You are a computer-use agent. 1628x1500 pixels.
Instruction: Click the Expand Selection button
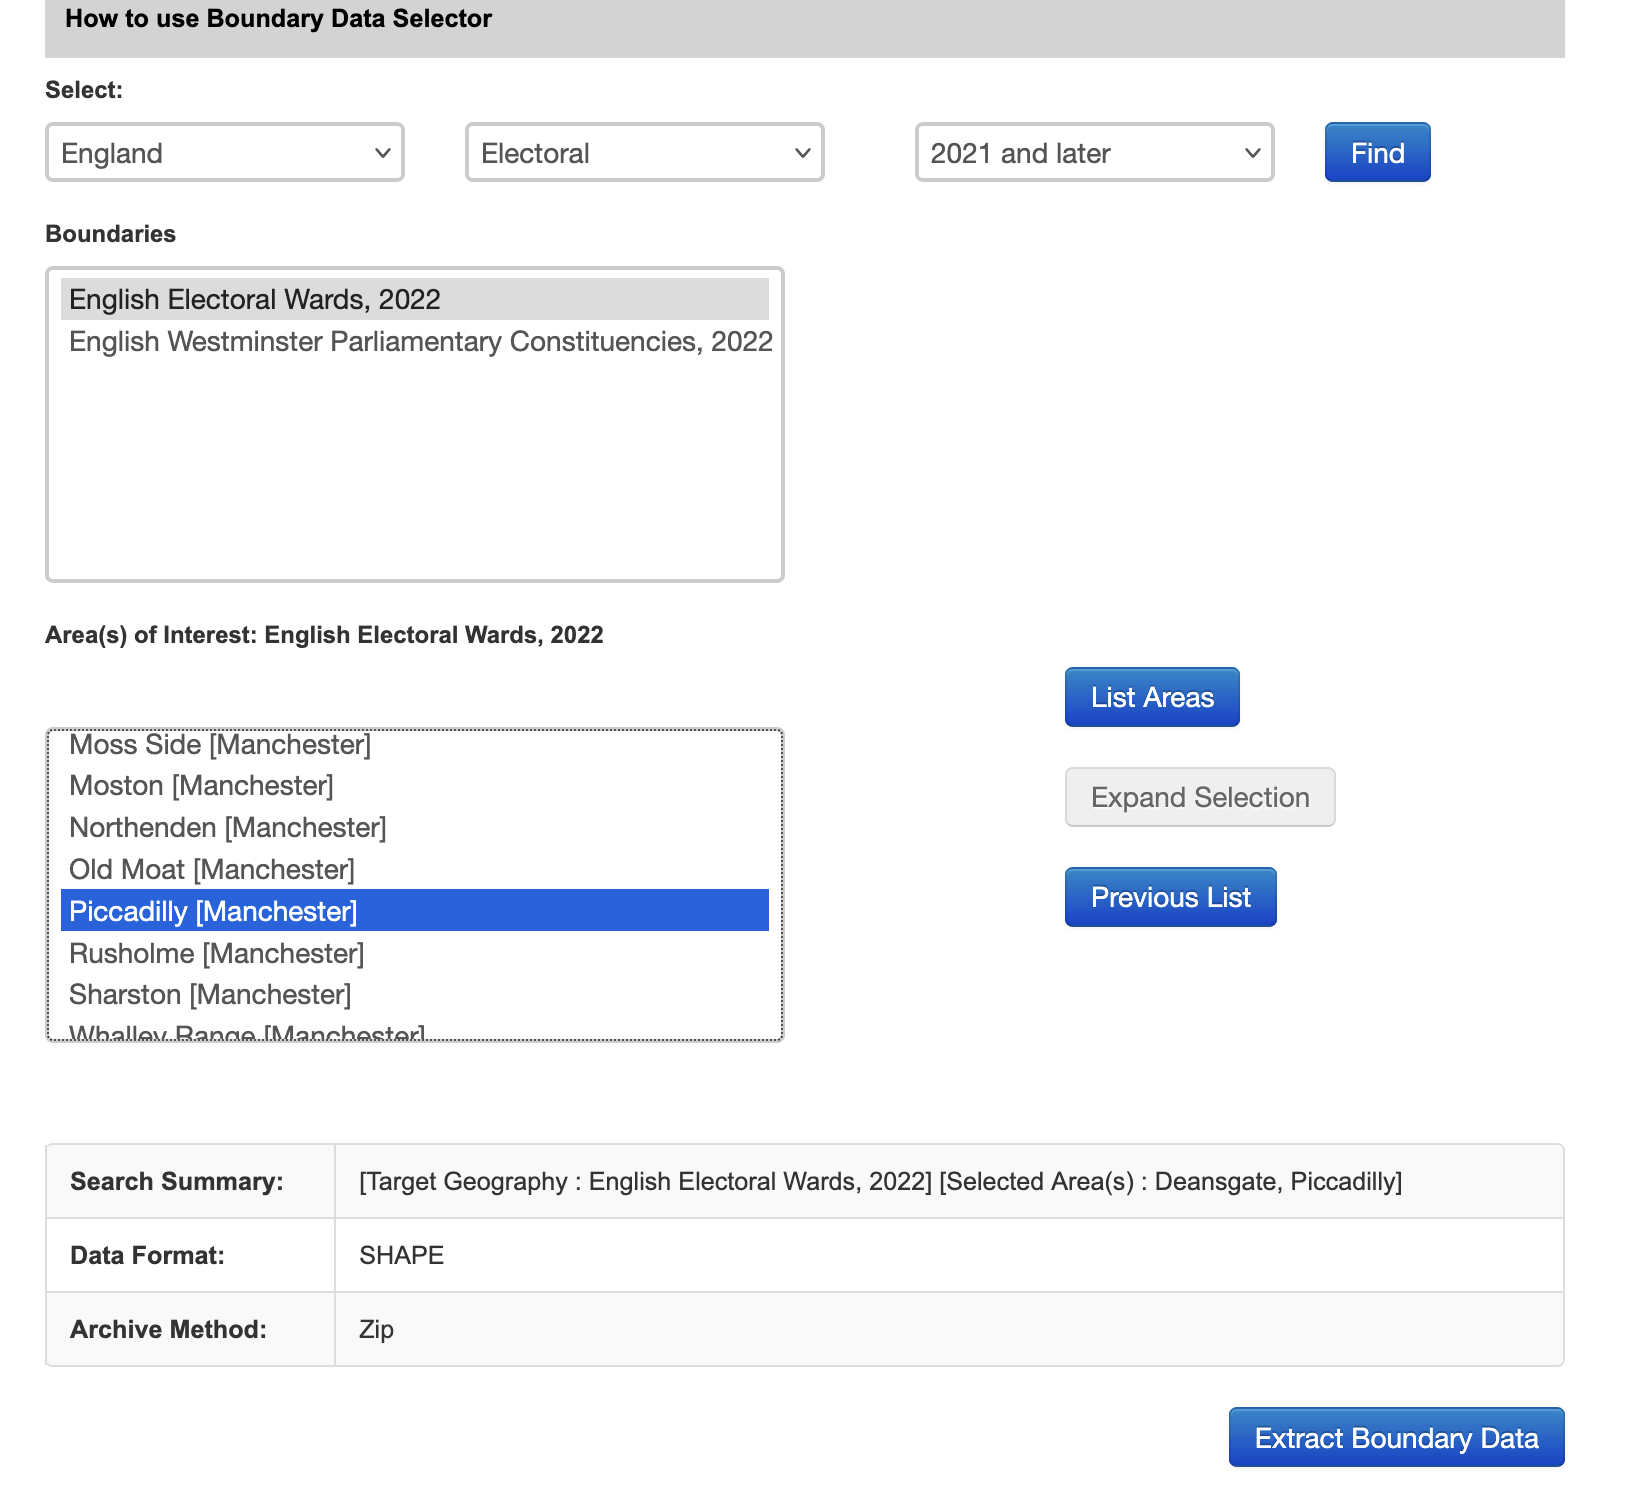click(x=1199, y=797)
